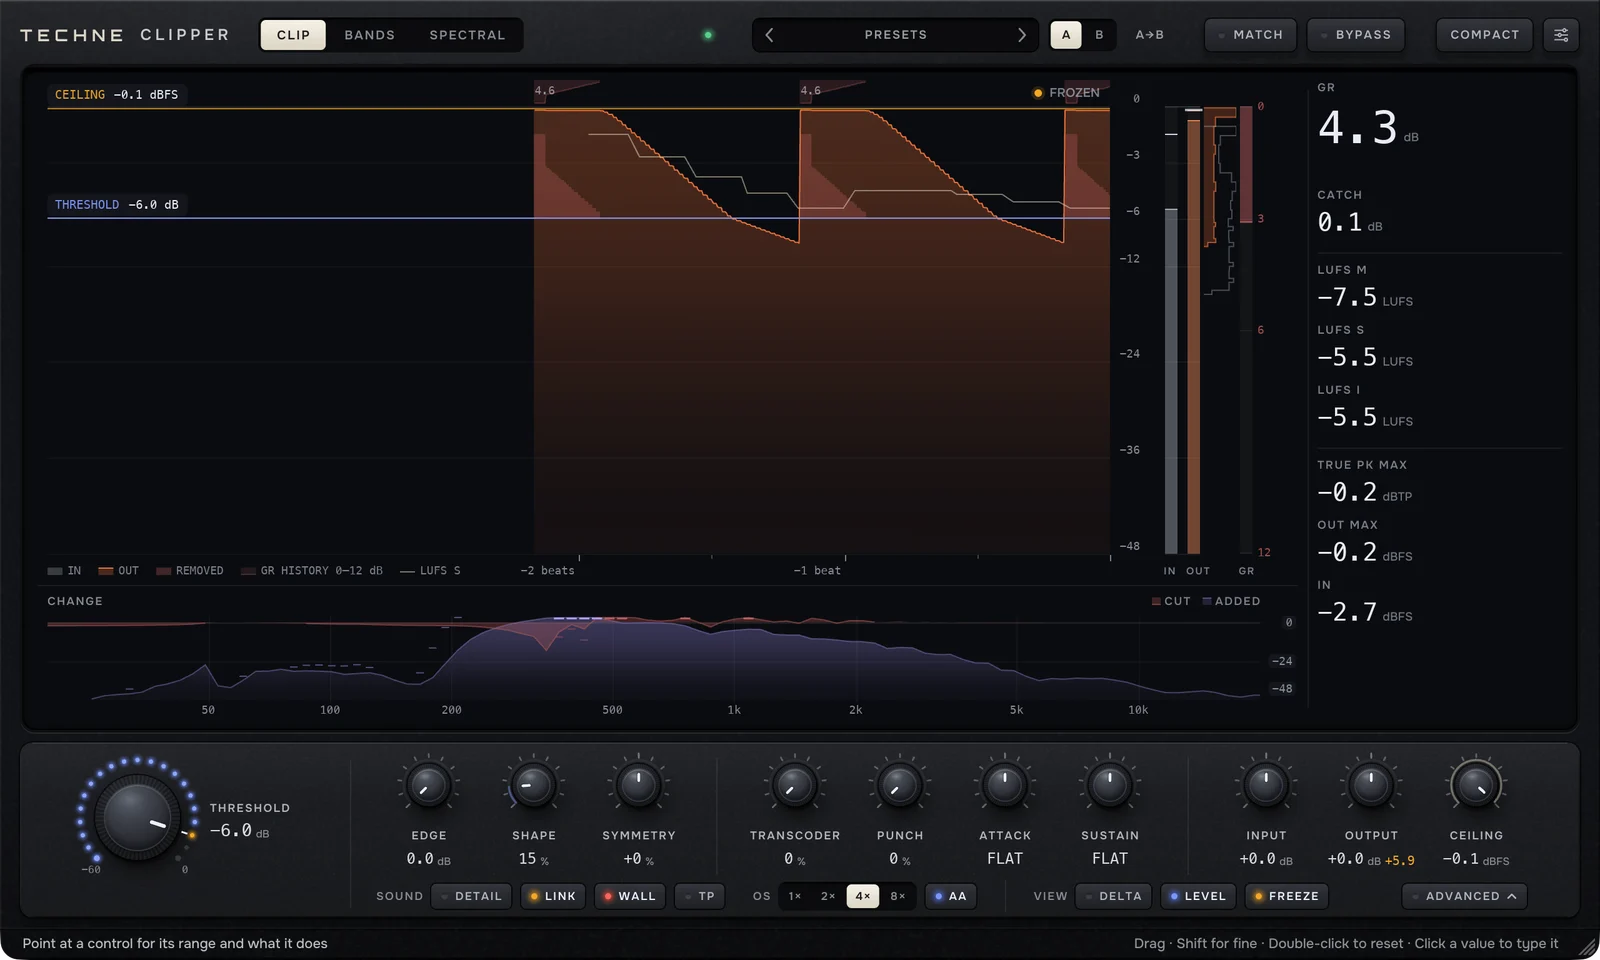Toggle BYPASS on
1600x960 pixels.
point(1355,35)
